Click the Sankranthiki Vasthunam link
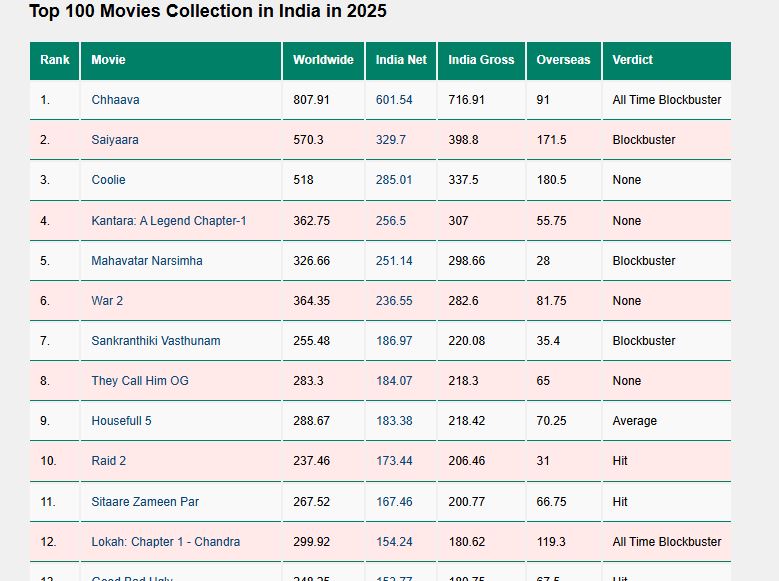The width and height of the screenshot is (779, 581). pos(155,341)
